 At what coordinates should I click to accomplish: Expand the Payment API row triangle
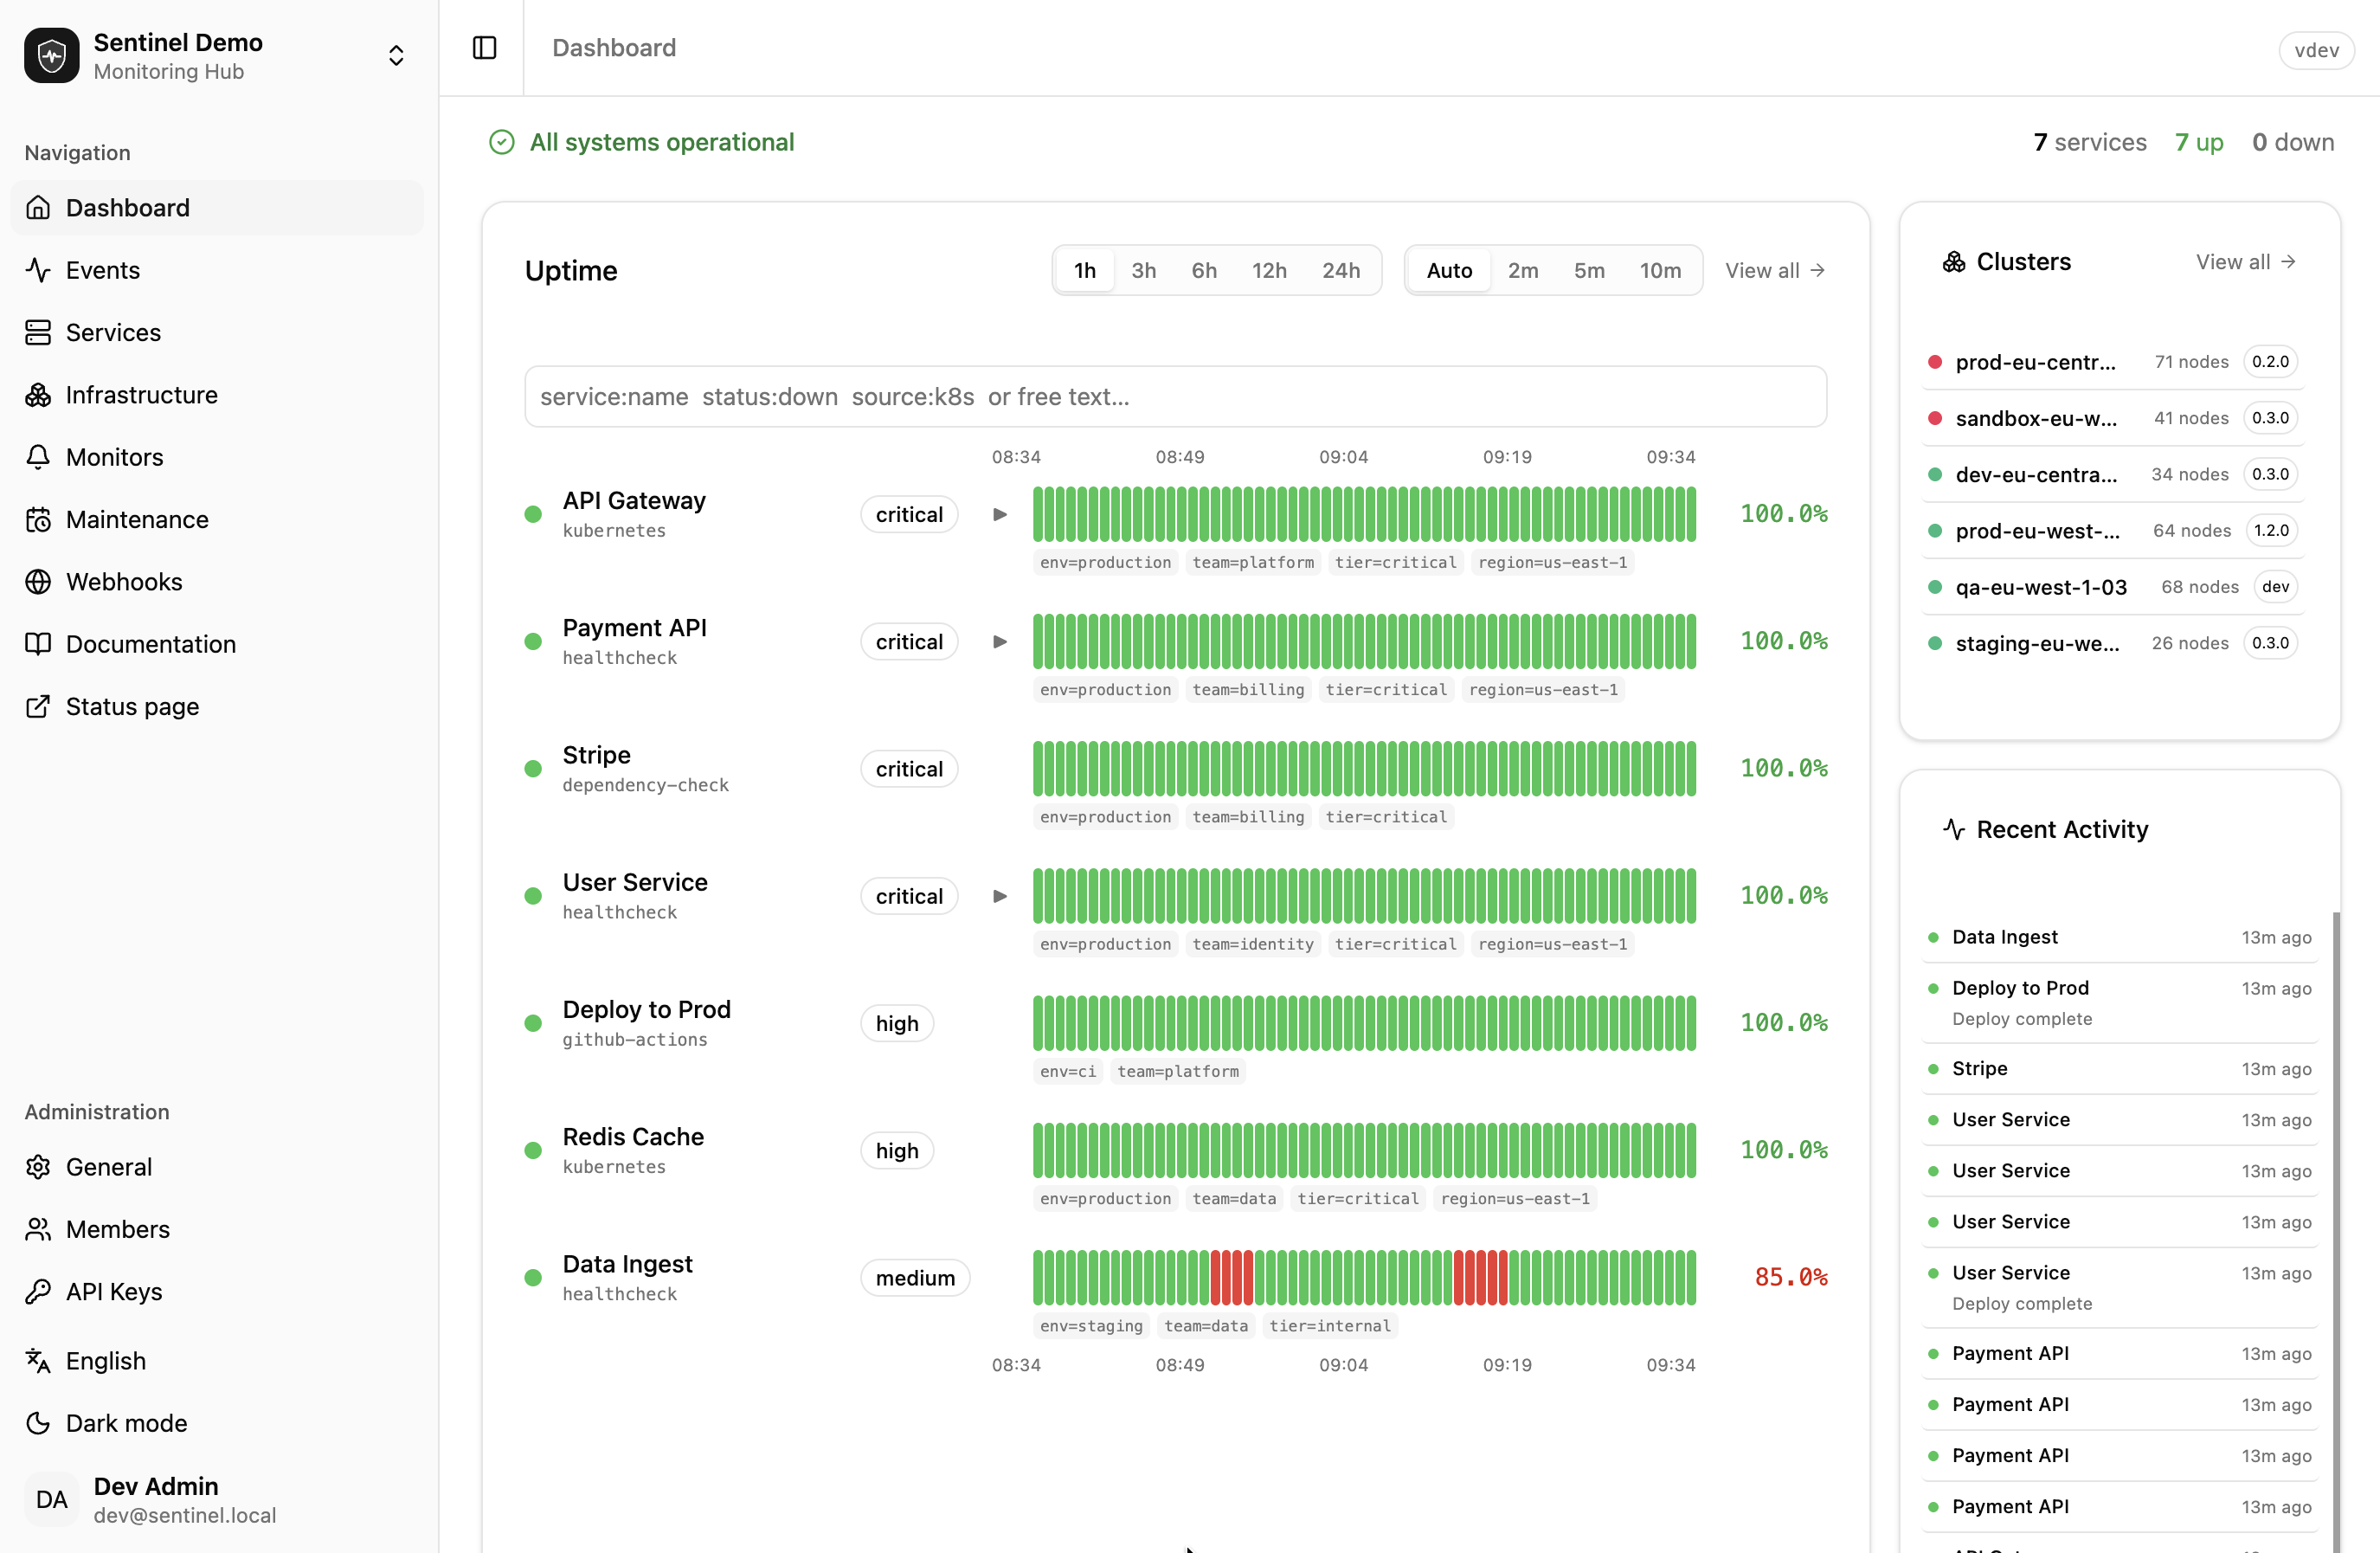click(999, 641)
